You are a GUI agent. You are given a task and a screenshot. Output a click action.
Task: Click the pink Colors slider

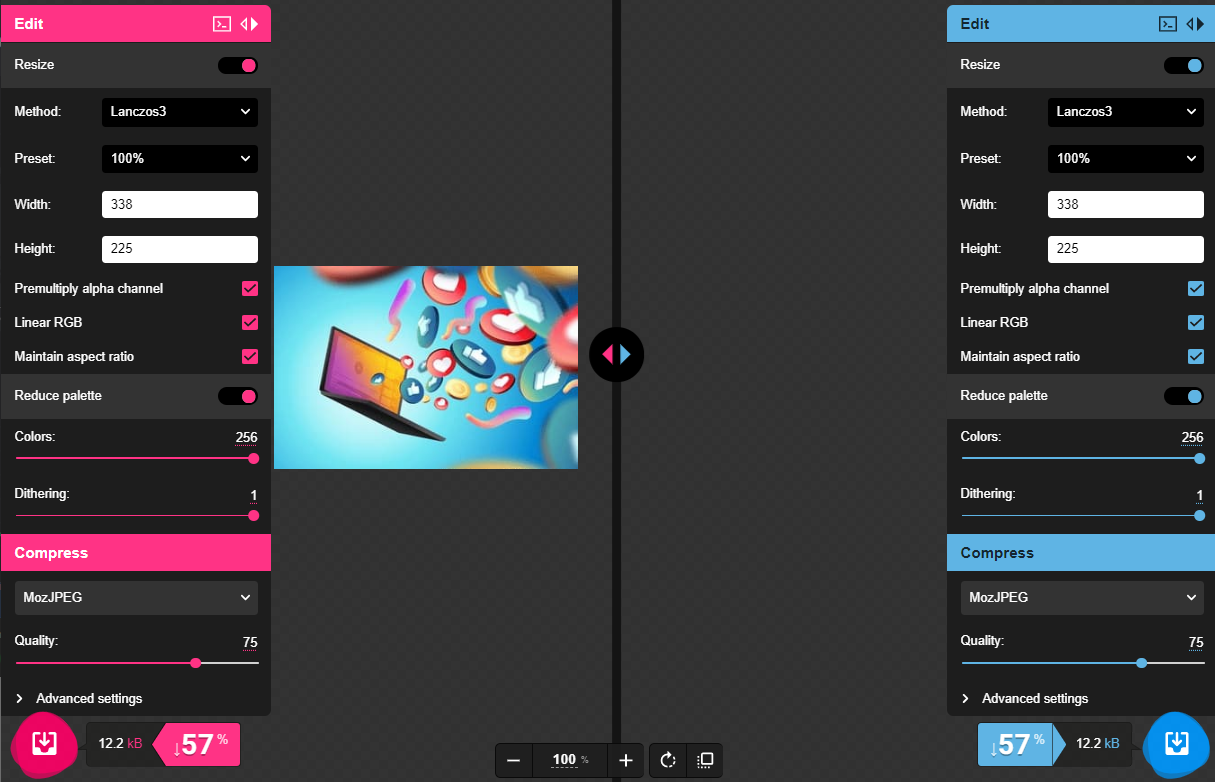pyautogui.click(x=137, y=459)
